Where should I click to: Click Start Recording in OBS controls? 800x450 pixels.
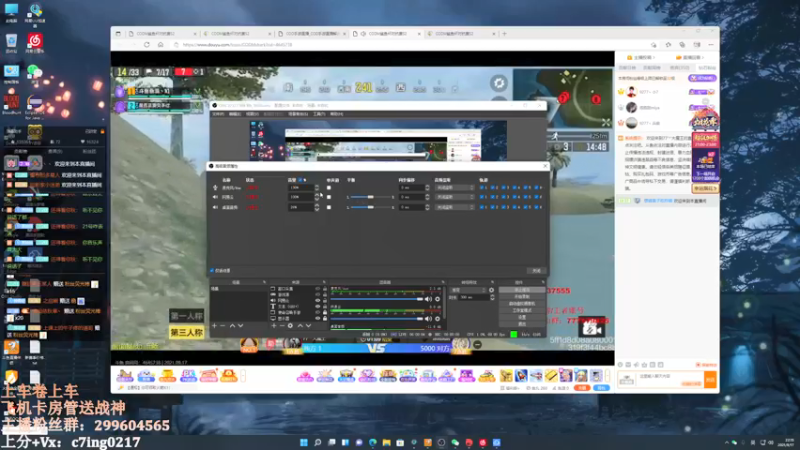click(x=521, y=296)
